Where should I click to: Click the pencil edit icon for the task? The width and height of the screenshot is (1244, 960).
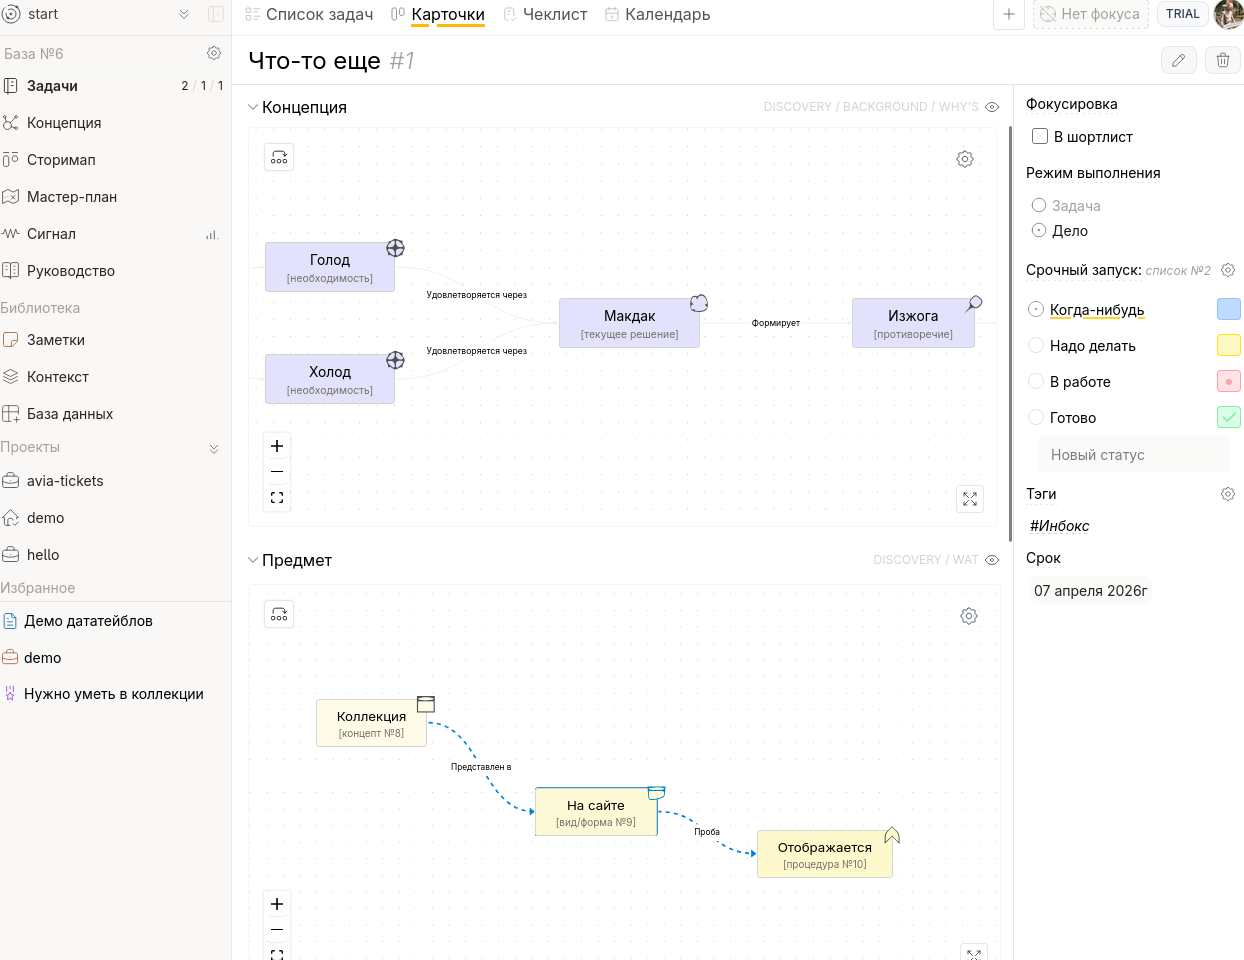point(1178,61)
